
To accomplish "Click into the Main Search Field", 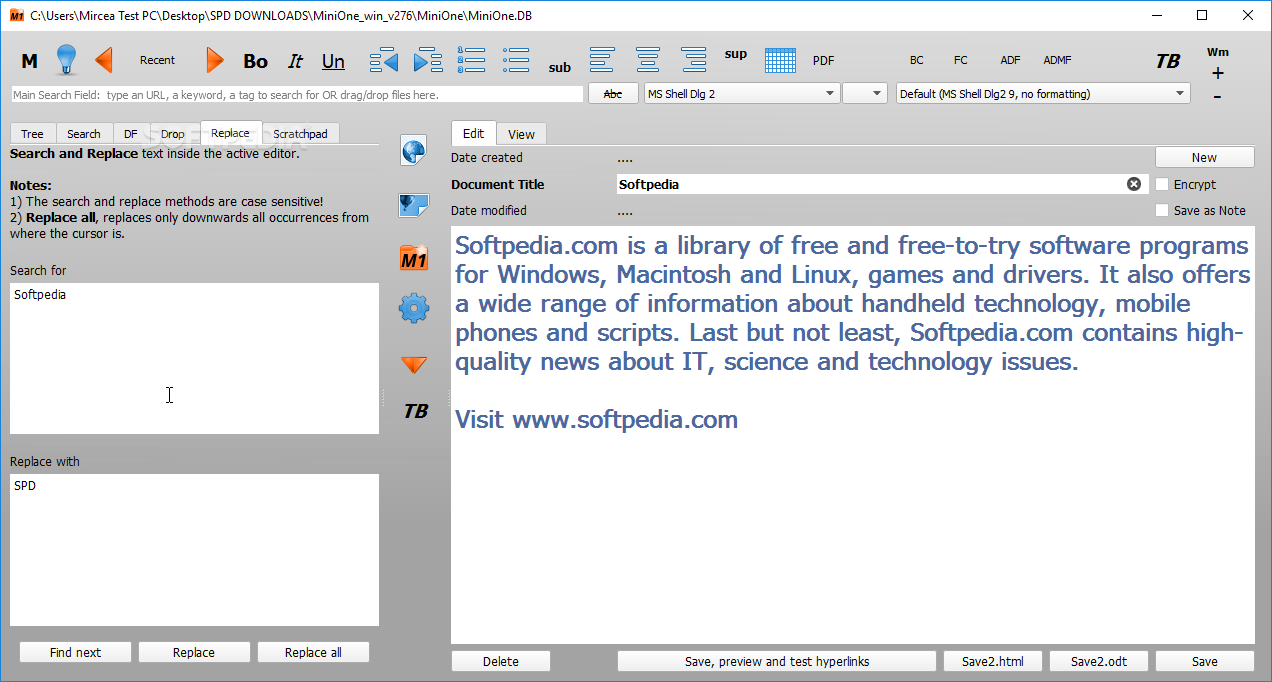I will click(x=297, y=94).
